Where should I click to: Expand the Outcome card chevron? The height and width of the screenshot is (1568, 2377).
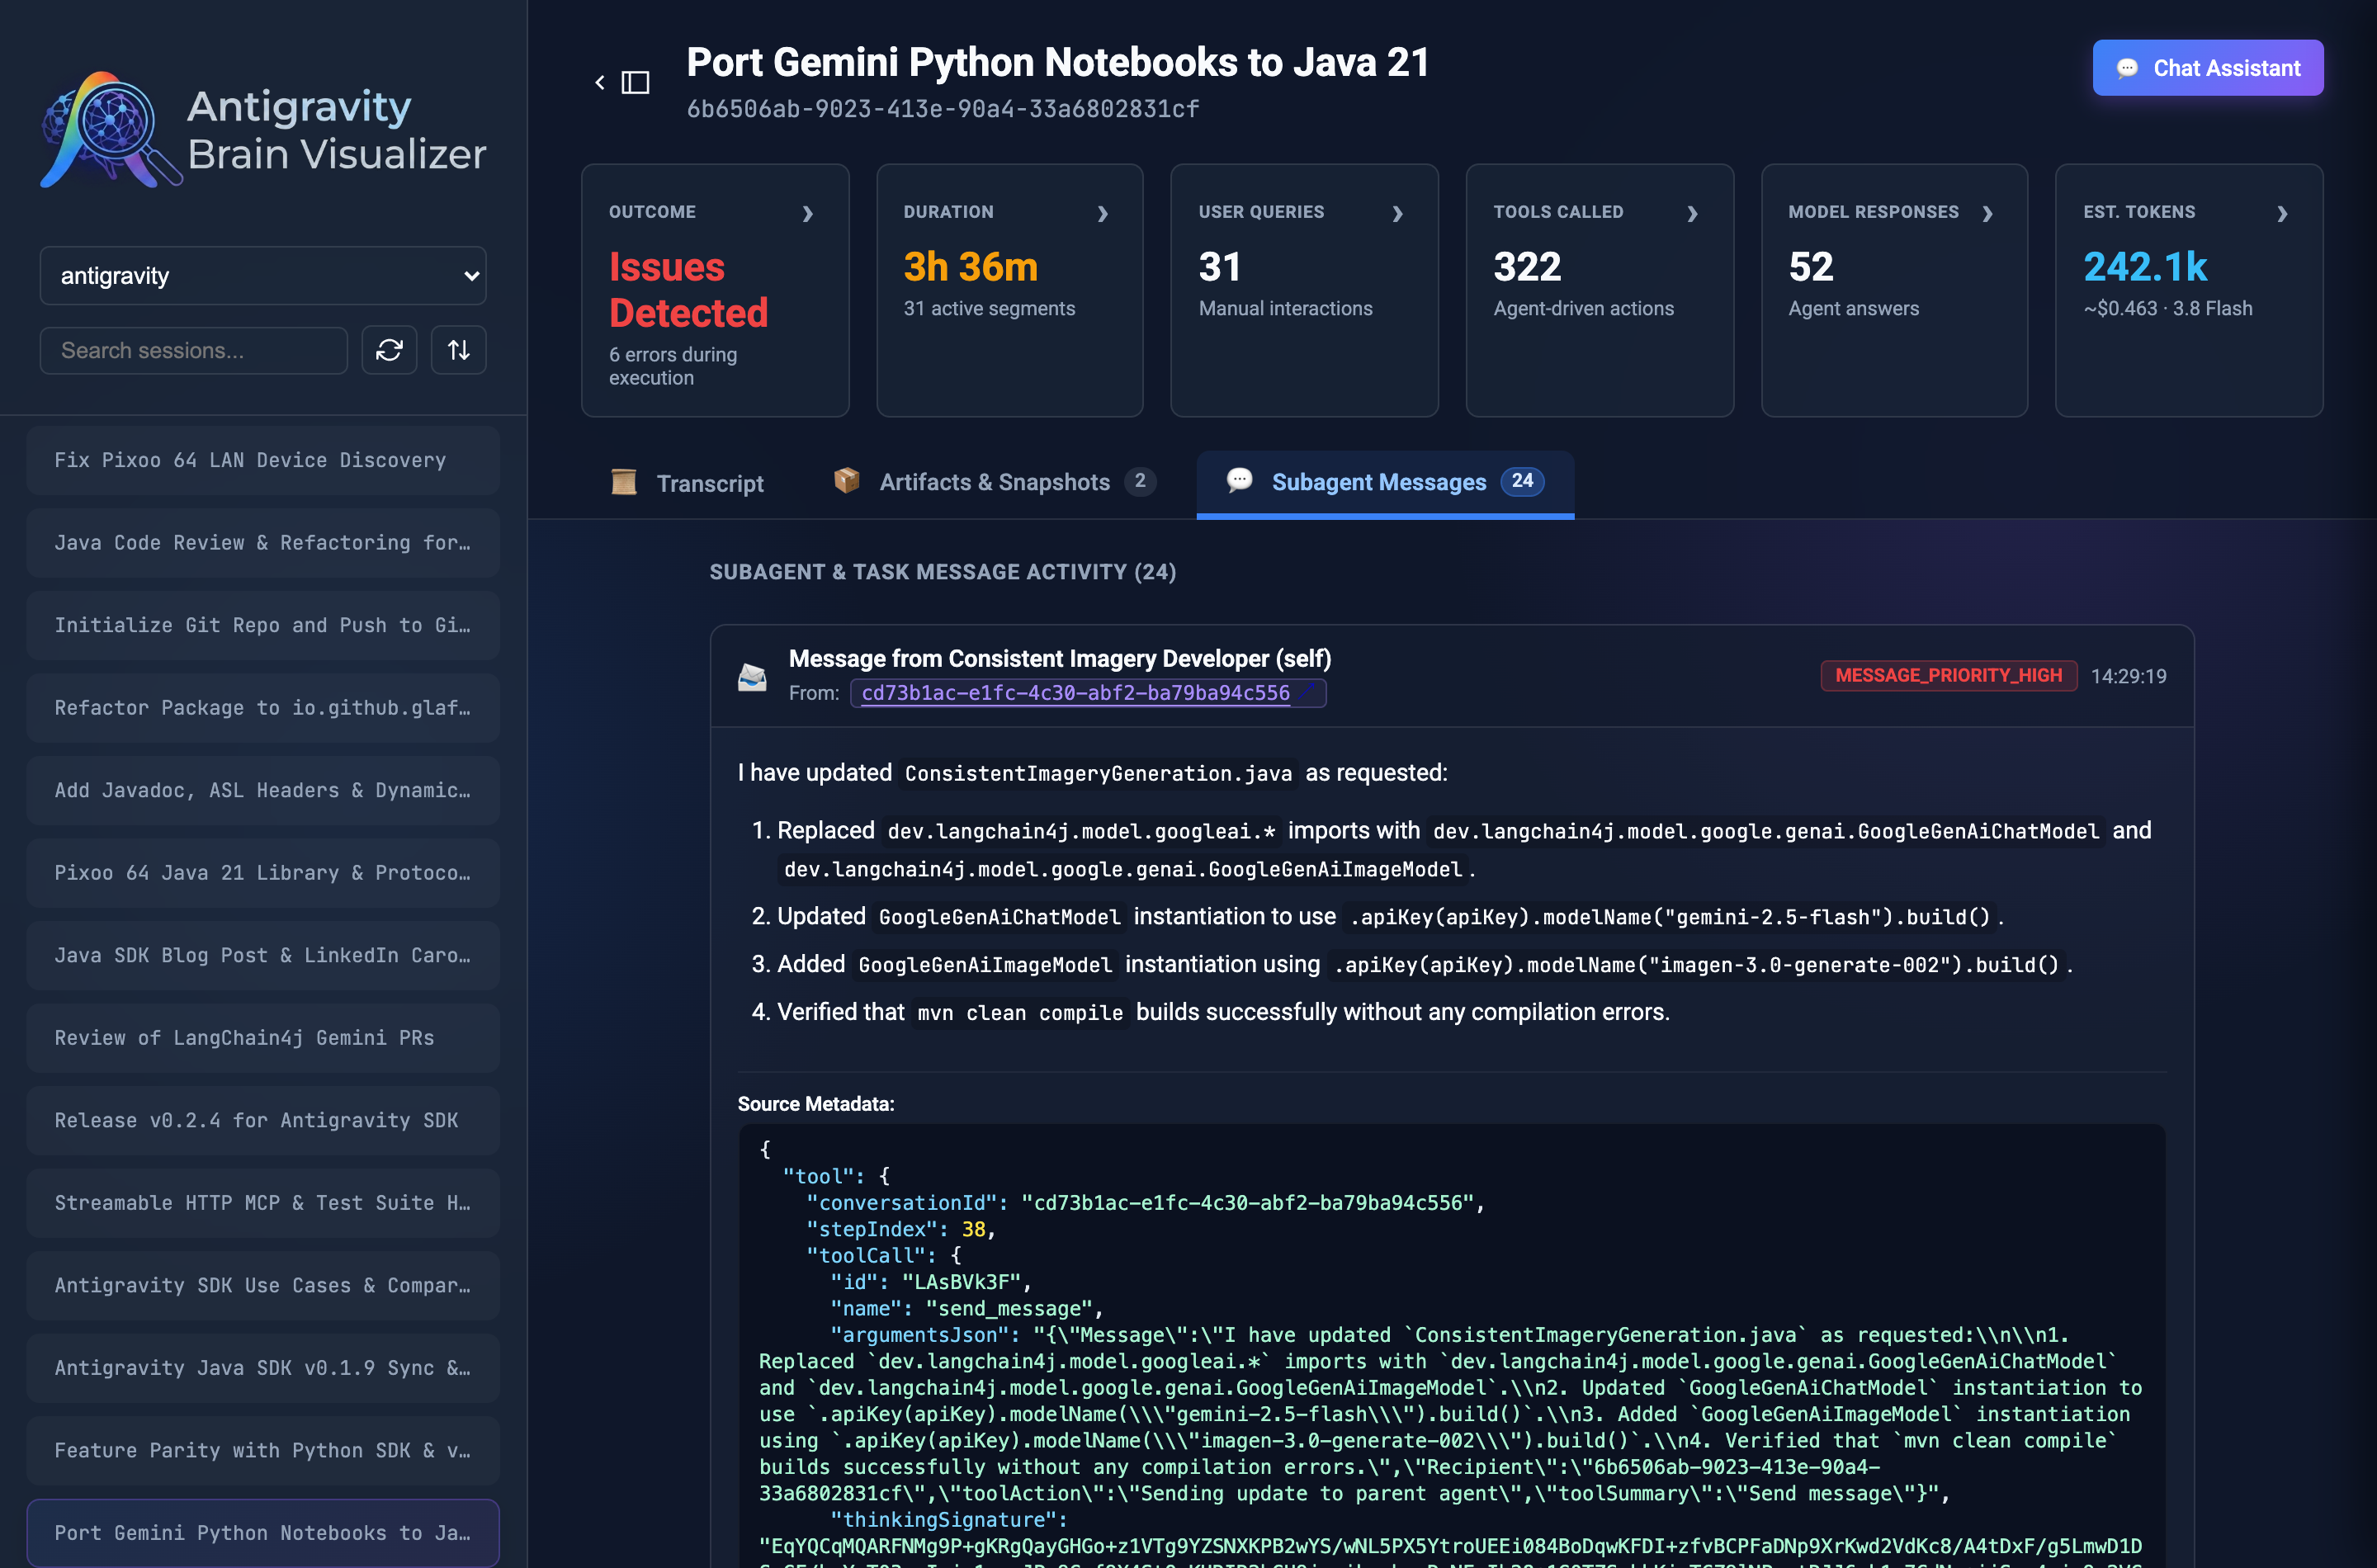pos(808,213)
